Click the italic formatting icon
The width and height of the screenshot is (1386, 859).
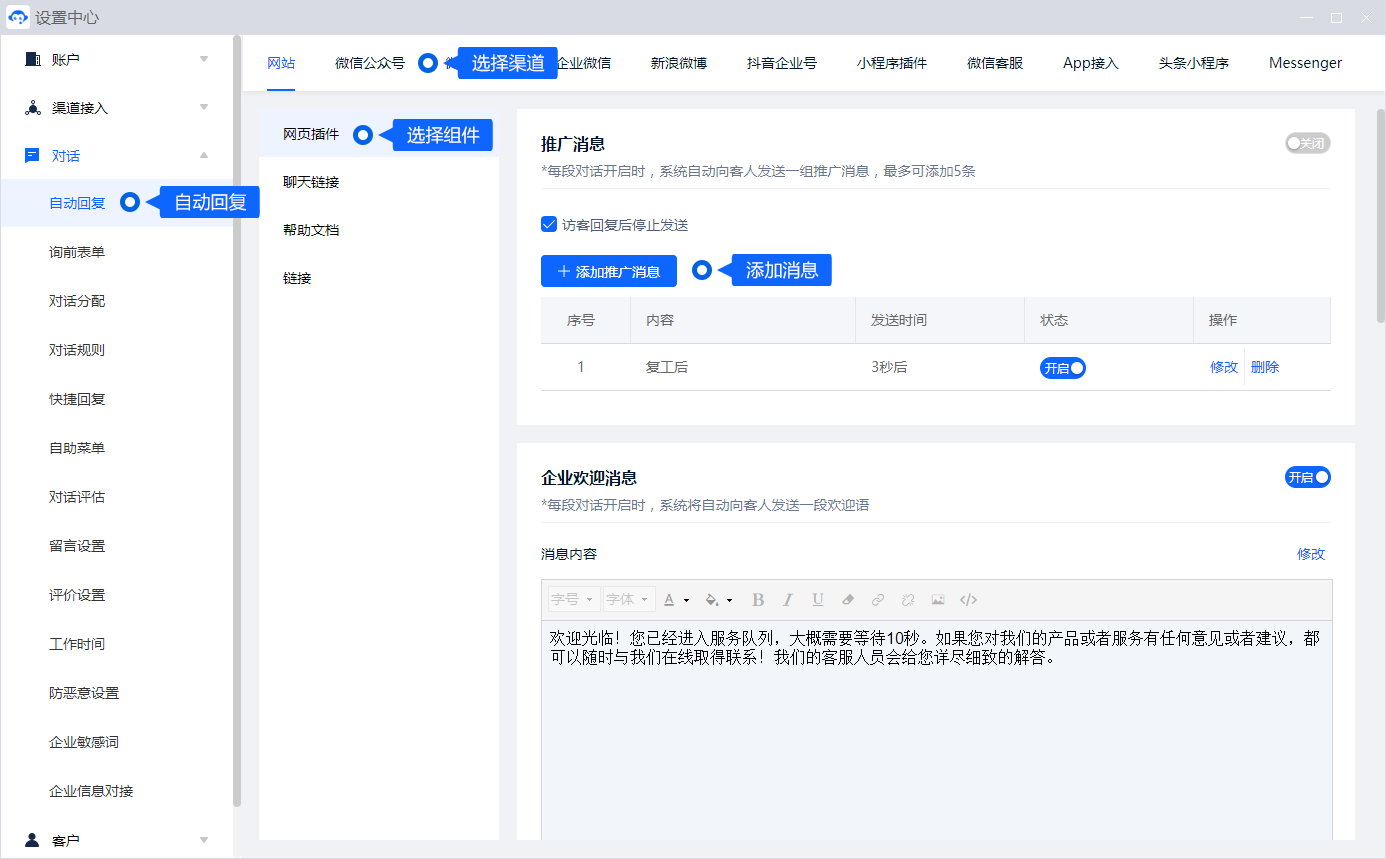(x=788, y=600)
